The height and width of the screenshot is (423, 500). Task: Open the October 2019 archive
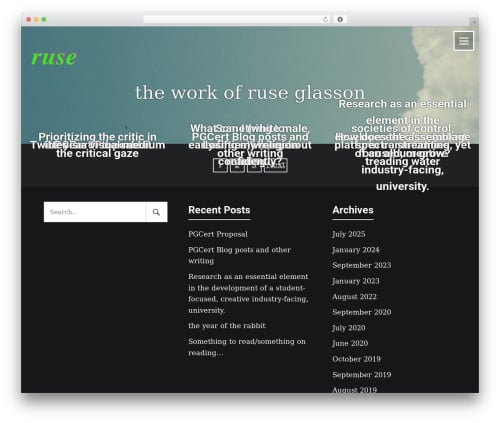pos(356,359)
